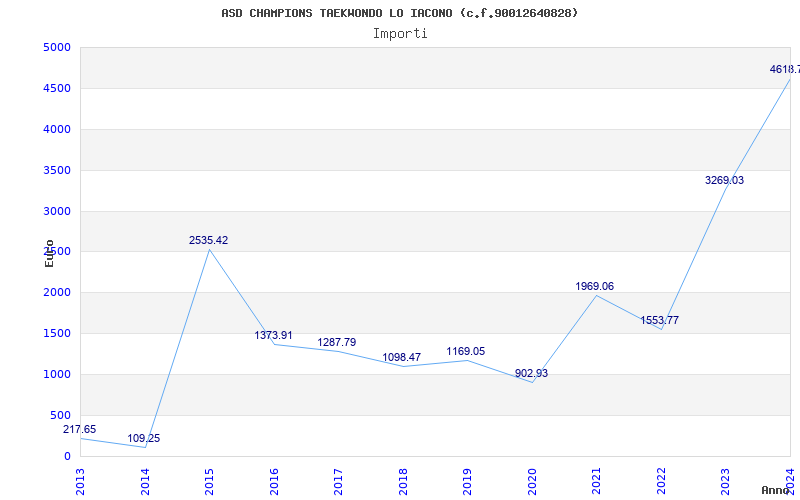Viewport: 800px width, 500px height.
Task: Click the 5000 y-axis tick label
Action: pyautogui.click(x=57, y=48)
